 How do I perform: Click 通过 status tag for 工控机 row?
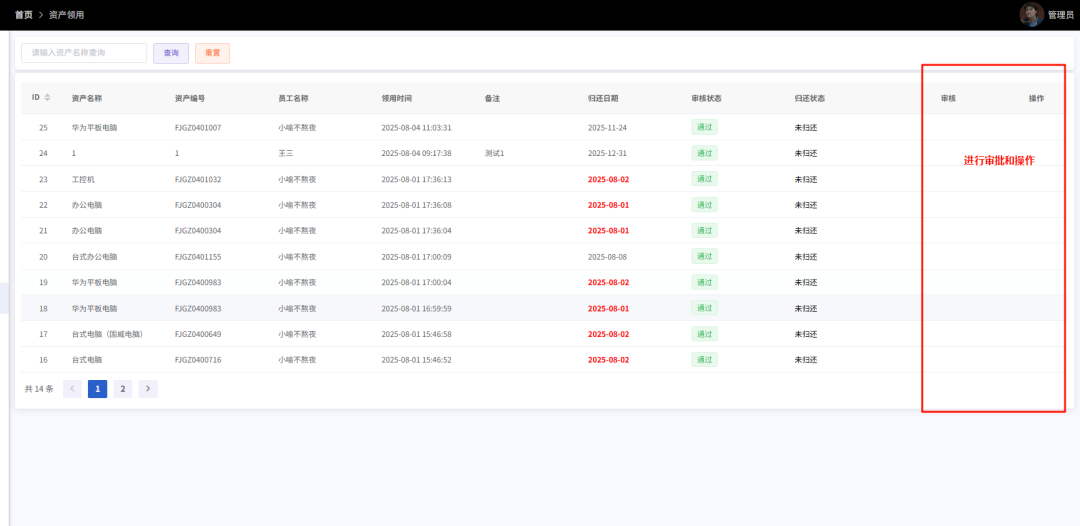tap(704, 179)
